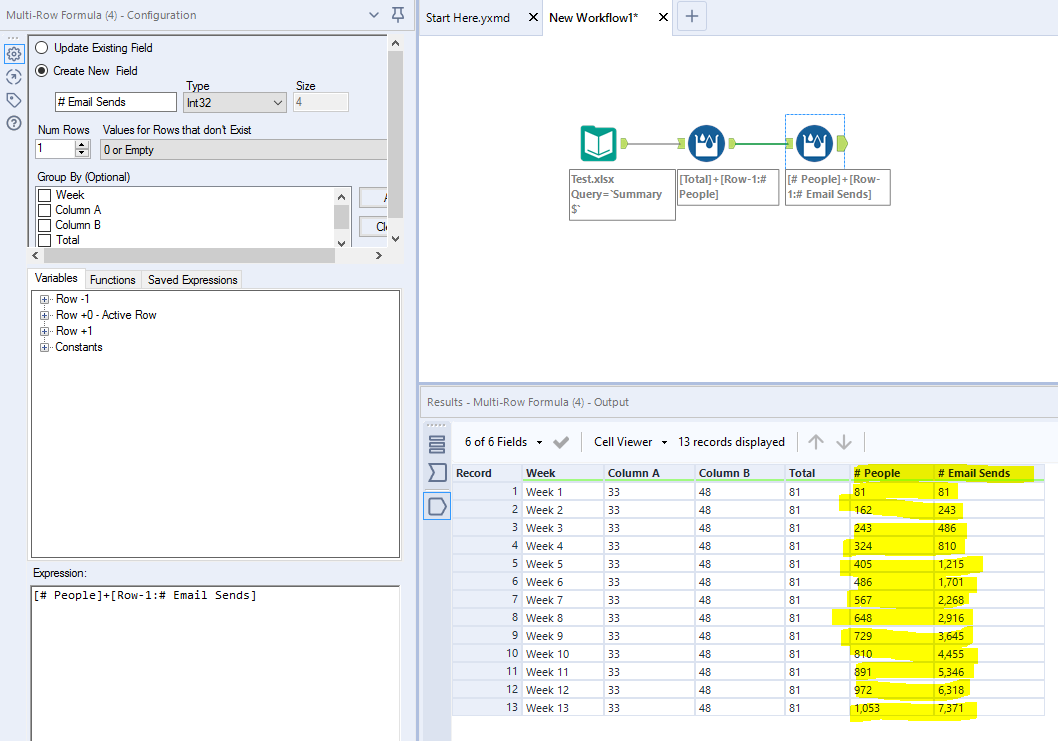Viewport: 1058px width, 741px height.
Task: Open the Type dropdown showing Int32
Action: pos(235,102)
